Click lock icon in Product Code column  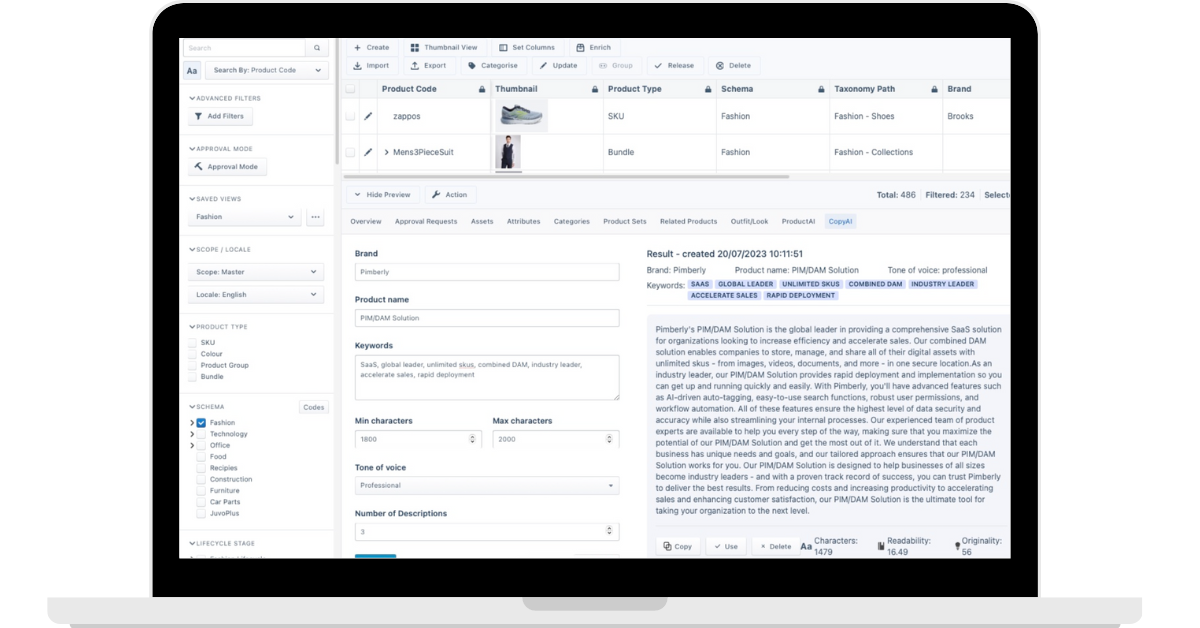click(x=481, y=89)
